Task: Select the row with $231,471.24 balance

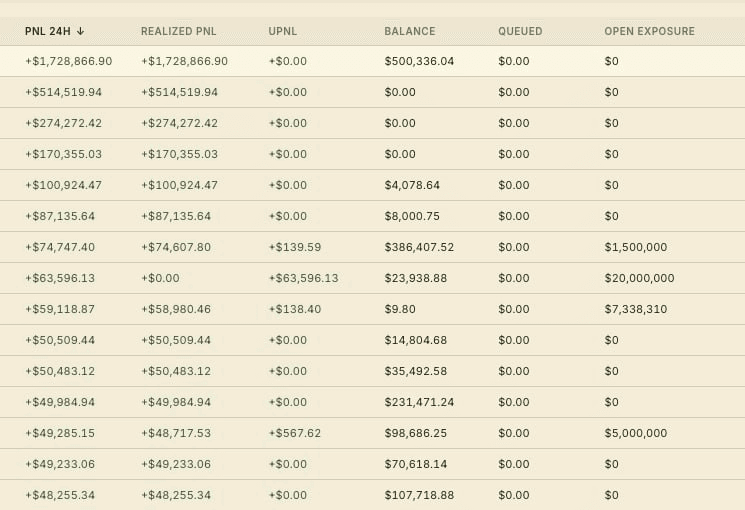Action: click(x=372, y=402)
